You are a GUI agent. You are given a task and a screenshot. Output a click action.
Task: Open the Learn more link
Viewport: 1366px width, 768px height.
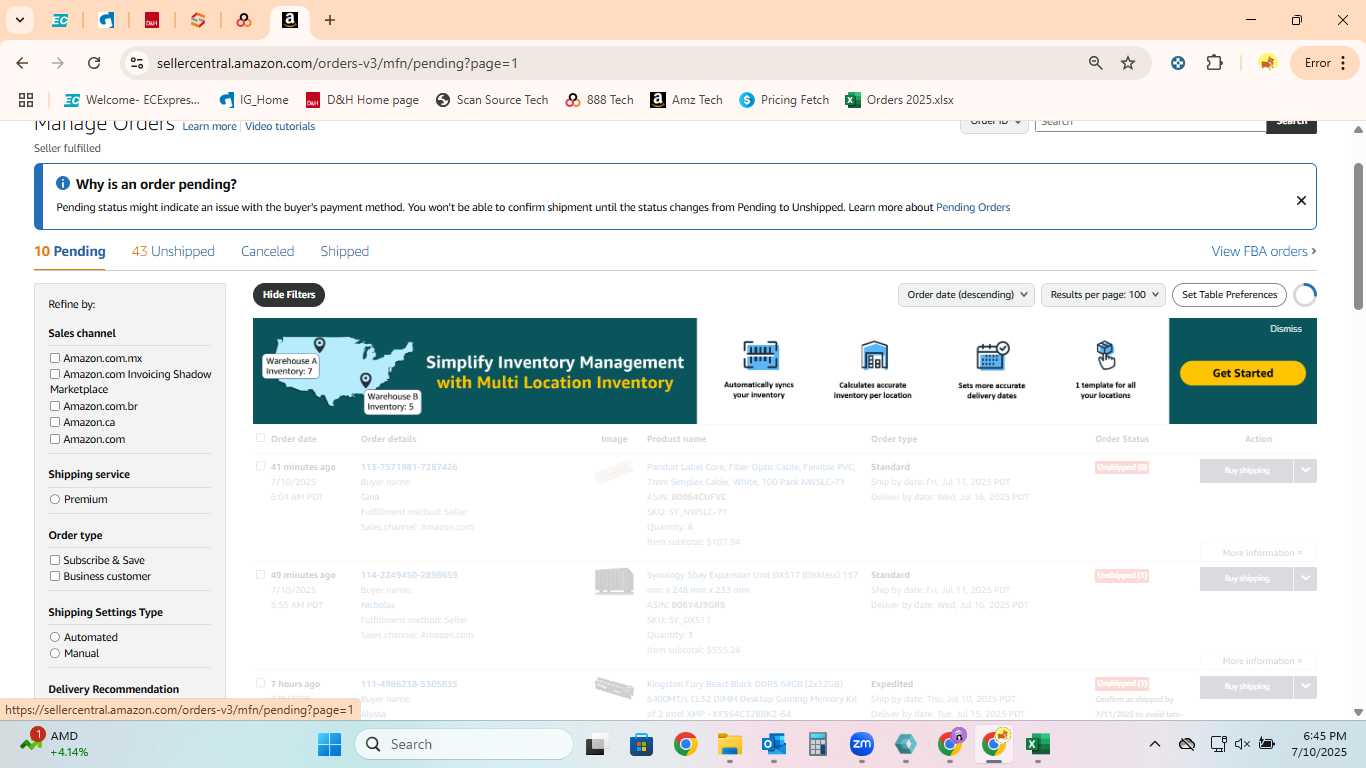[x=209, y=126]
